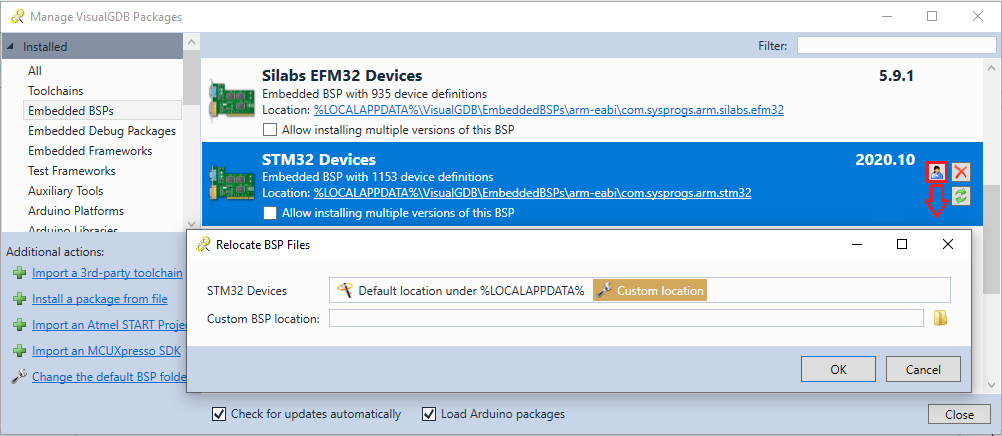Click the red X uninstall icon
Screen dimensions: 1002x436
pyautogui.click(x=960, y=172)
